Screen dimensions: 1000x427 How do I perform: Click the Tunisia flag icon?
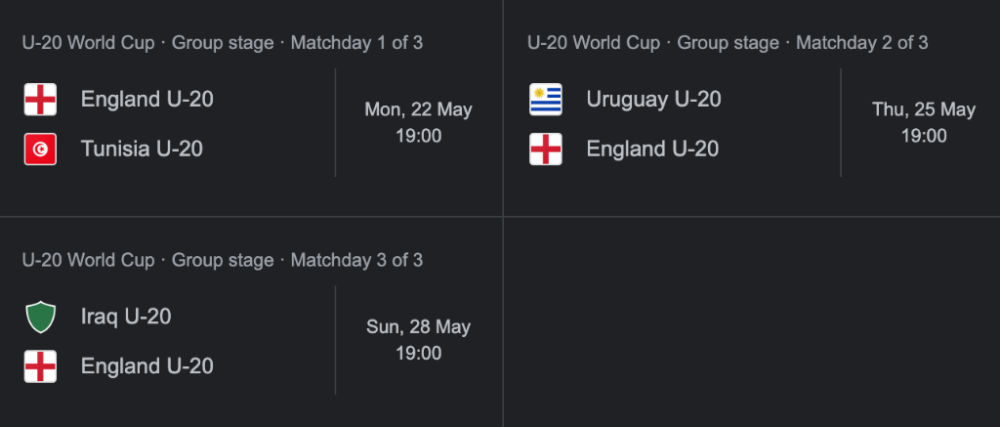point(40,149)
